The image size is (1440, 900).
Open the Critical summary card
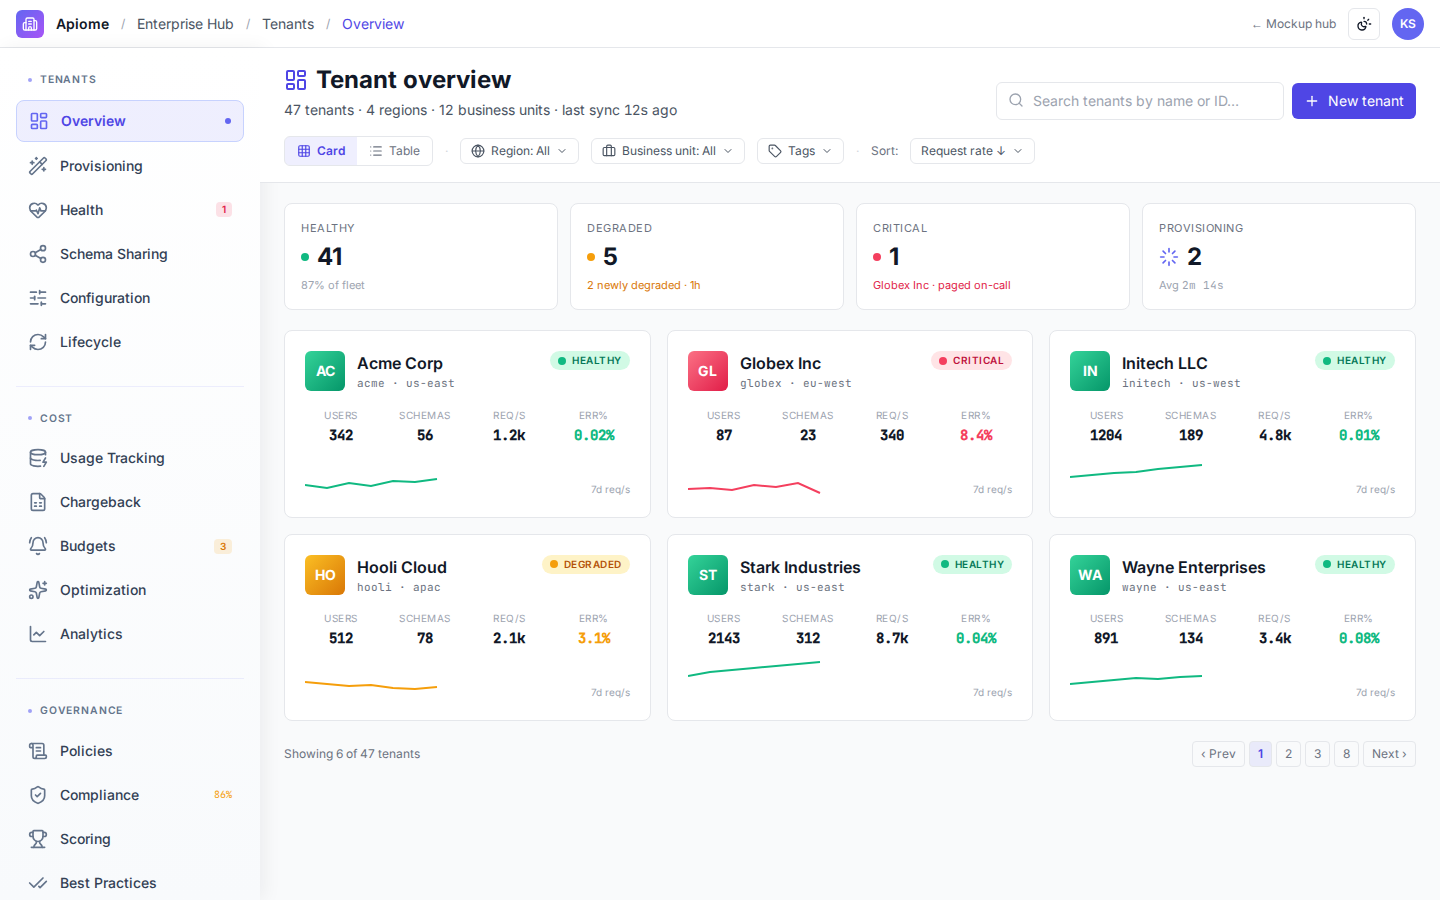pyautogui.click(x=993, y=257)
